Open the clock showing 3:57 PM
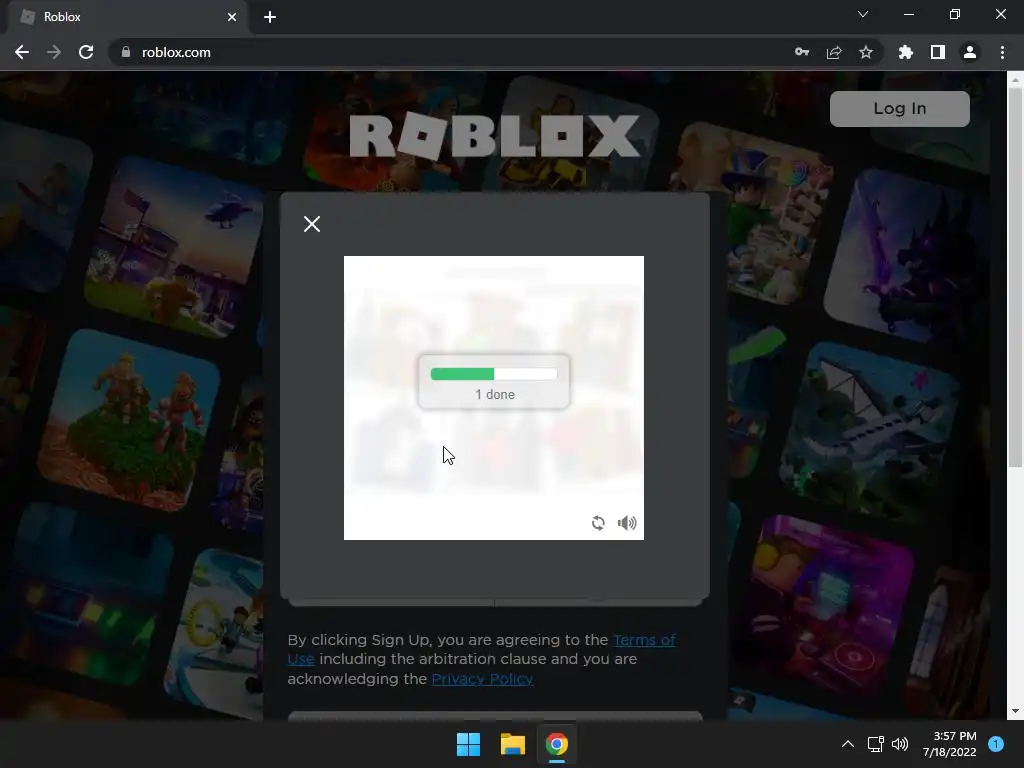 (x=949, y=744)
